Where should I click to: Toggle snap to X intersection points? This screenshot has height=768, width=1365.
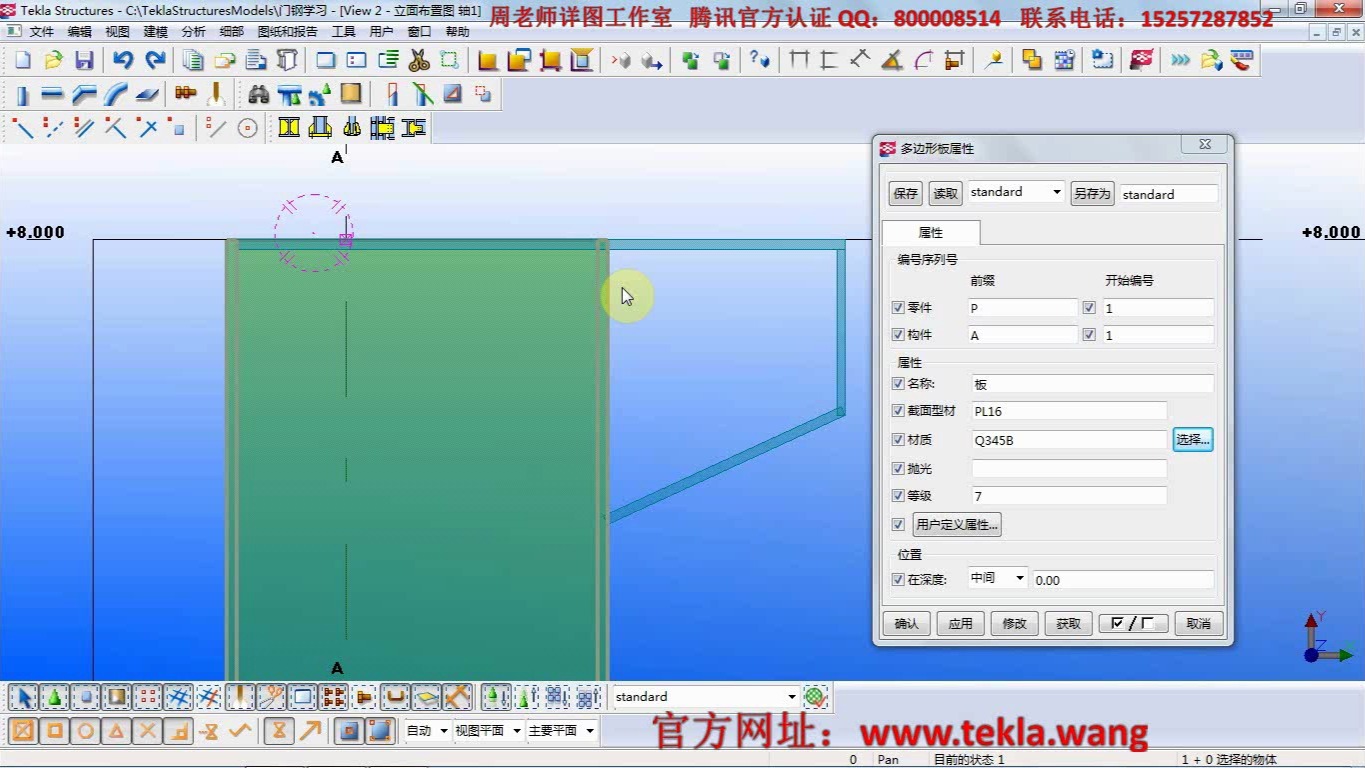(x=148, y=731)
